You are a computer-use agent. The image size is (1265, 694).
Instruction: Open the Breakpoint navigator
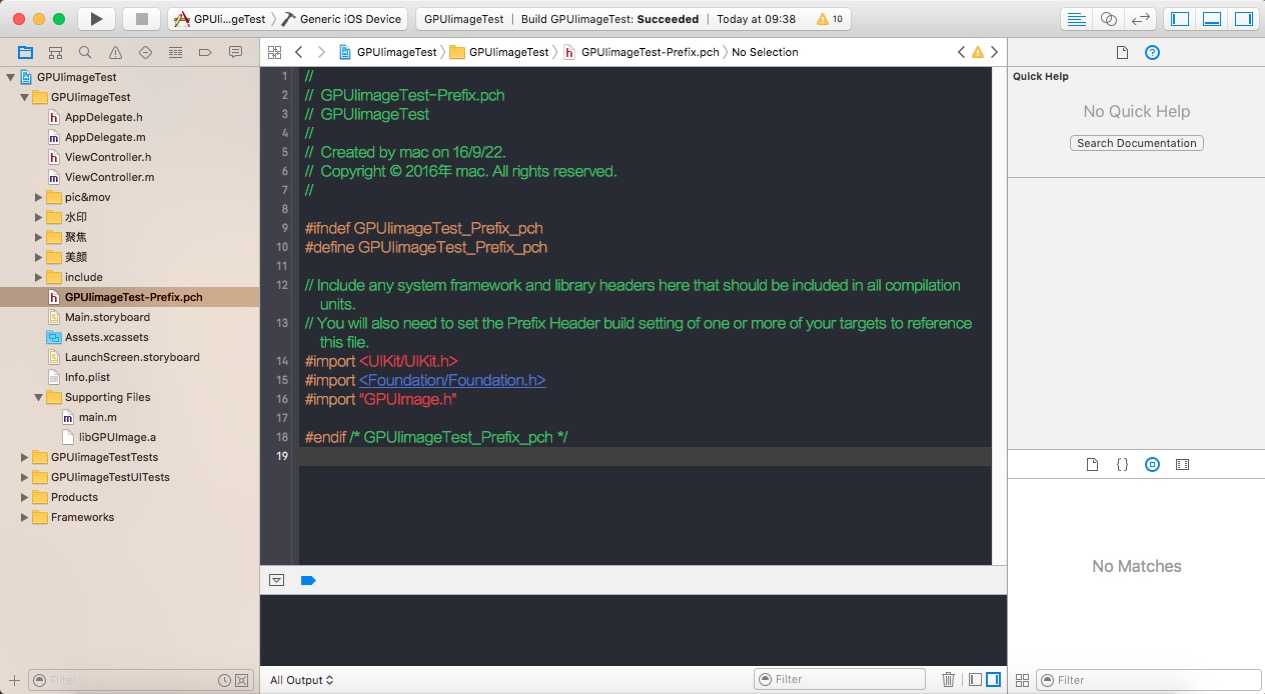point(205,52)
